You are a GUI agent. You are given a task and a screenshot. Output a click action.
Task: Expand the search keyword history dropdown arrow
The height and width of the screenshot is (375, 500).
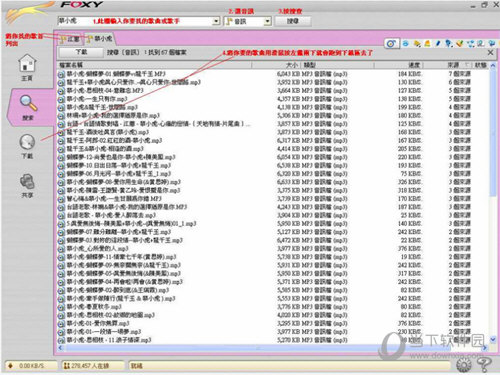click(x=216, y=21)
